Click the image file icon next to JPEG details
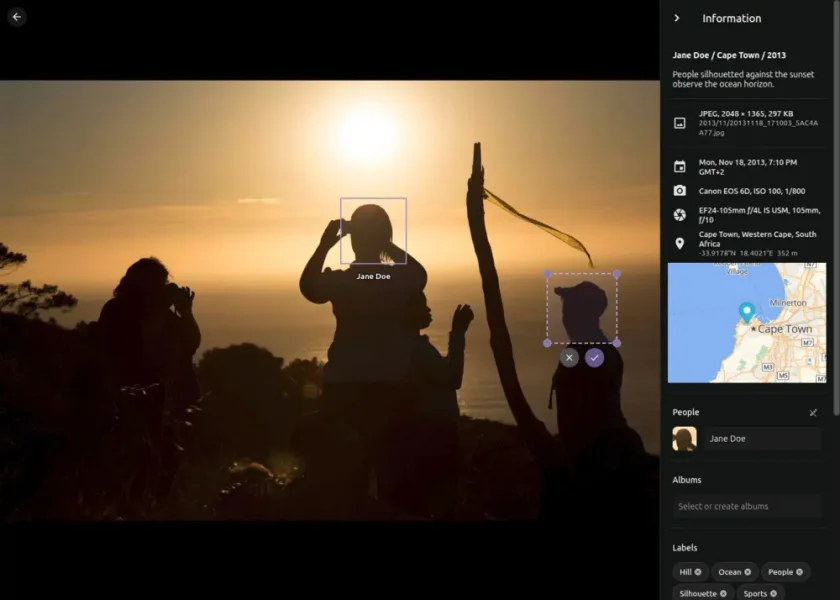Screen dimensions: 840x600 coord(679,123)
